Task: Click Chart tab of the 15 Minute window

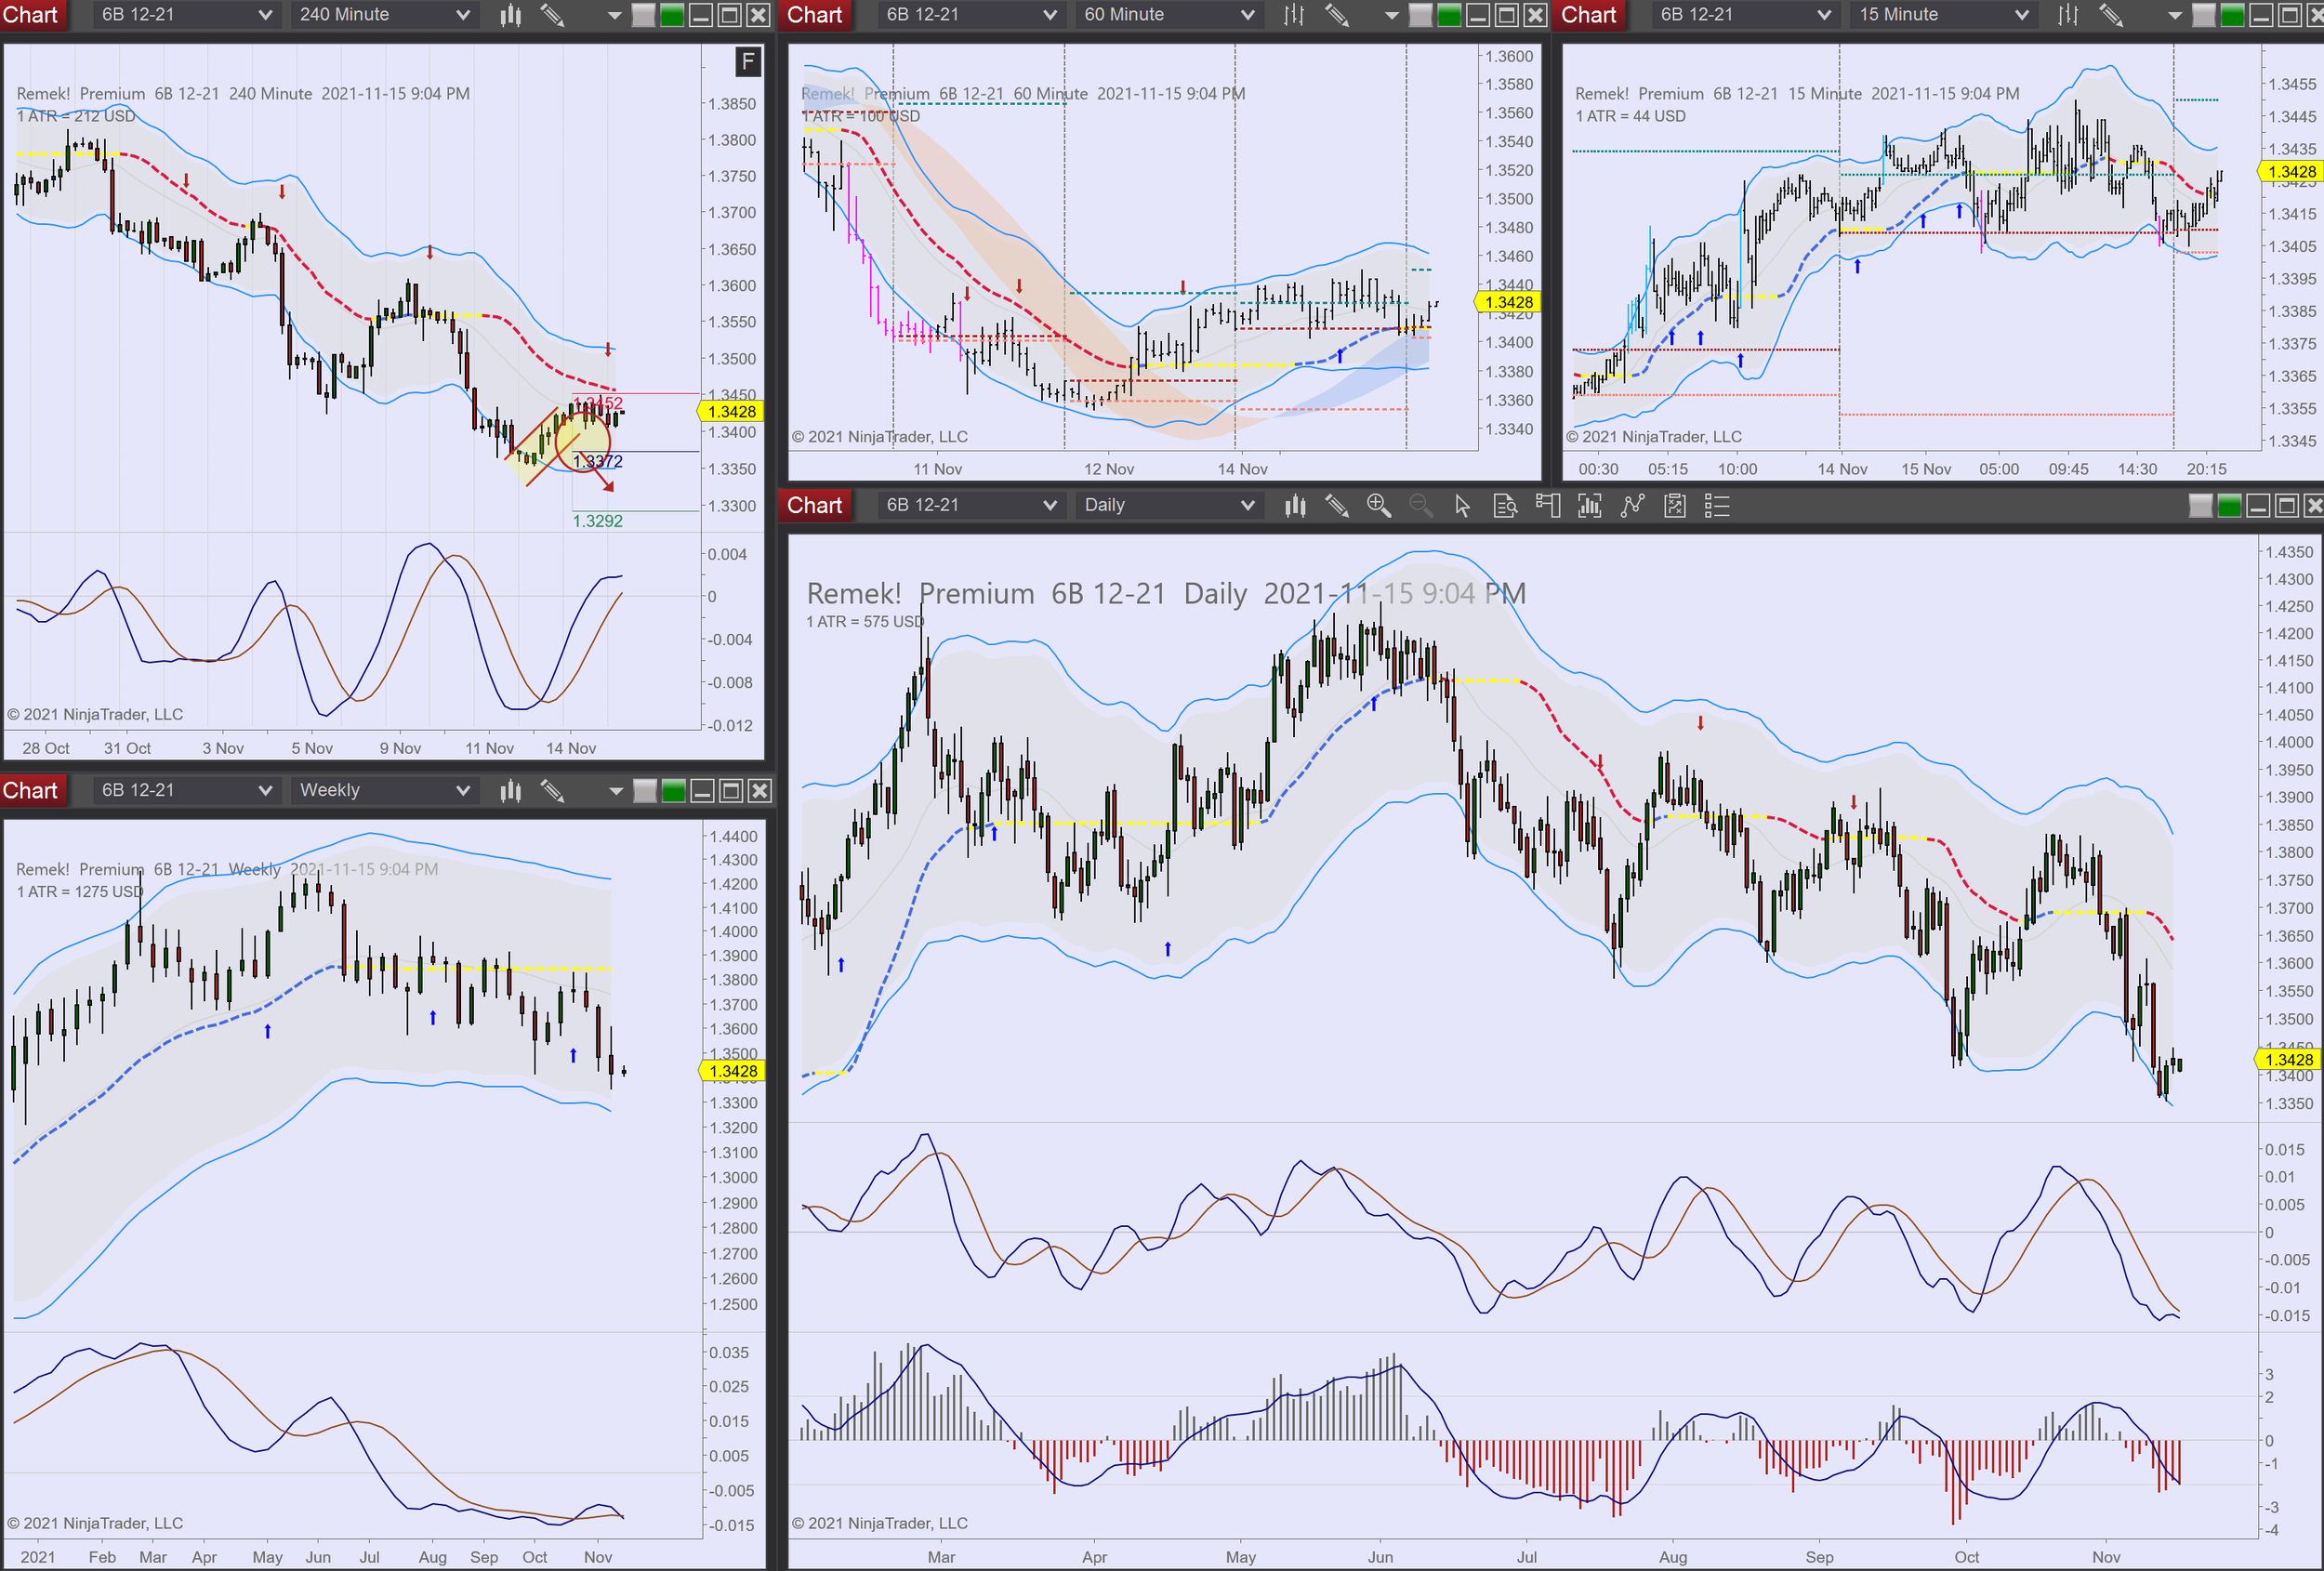Action: (1589, 15)
